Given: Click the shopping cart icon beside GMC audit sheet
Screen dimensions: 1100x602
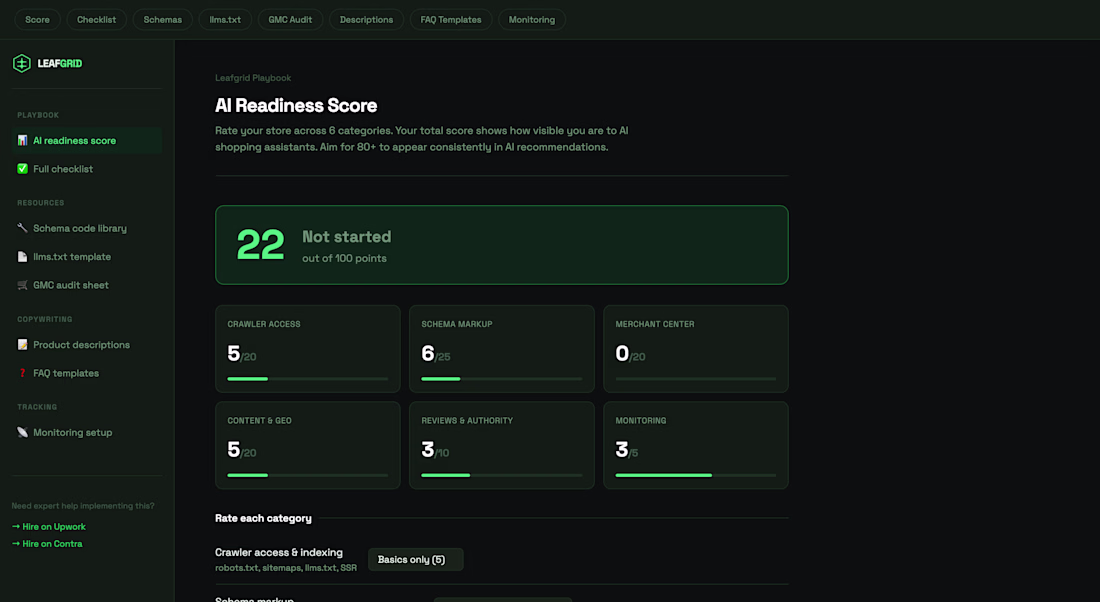Looking at the screenshot, I should tap(22, 285).
